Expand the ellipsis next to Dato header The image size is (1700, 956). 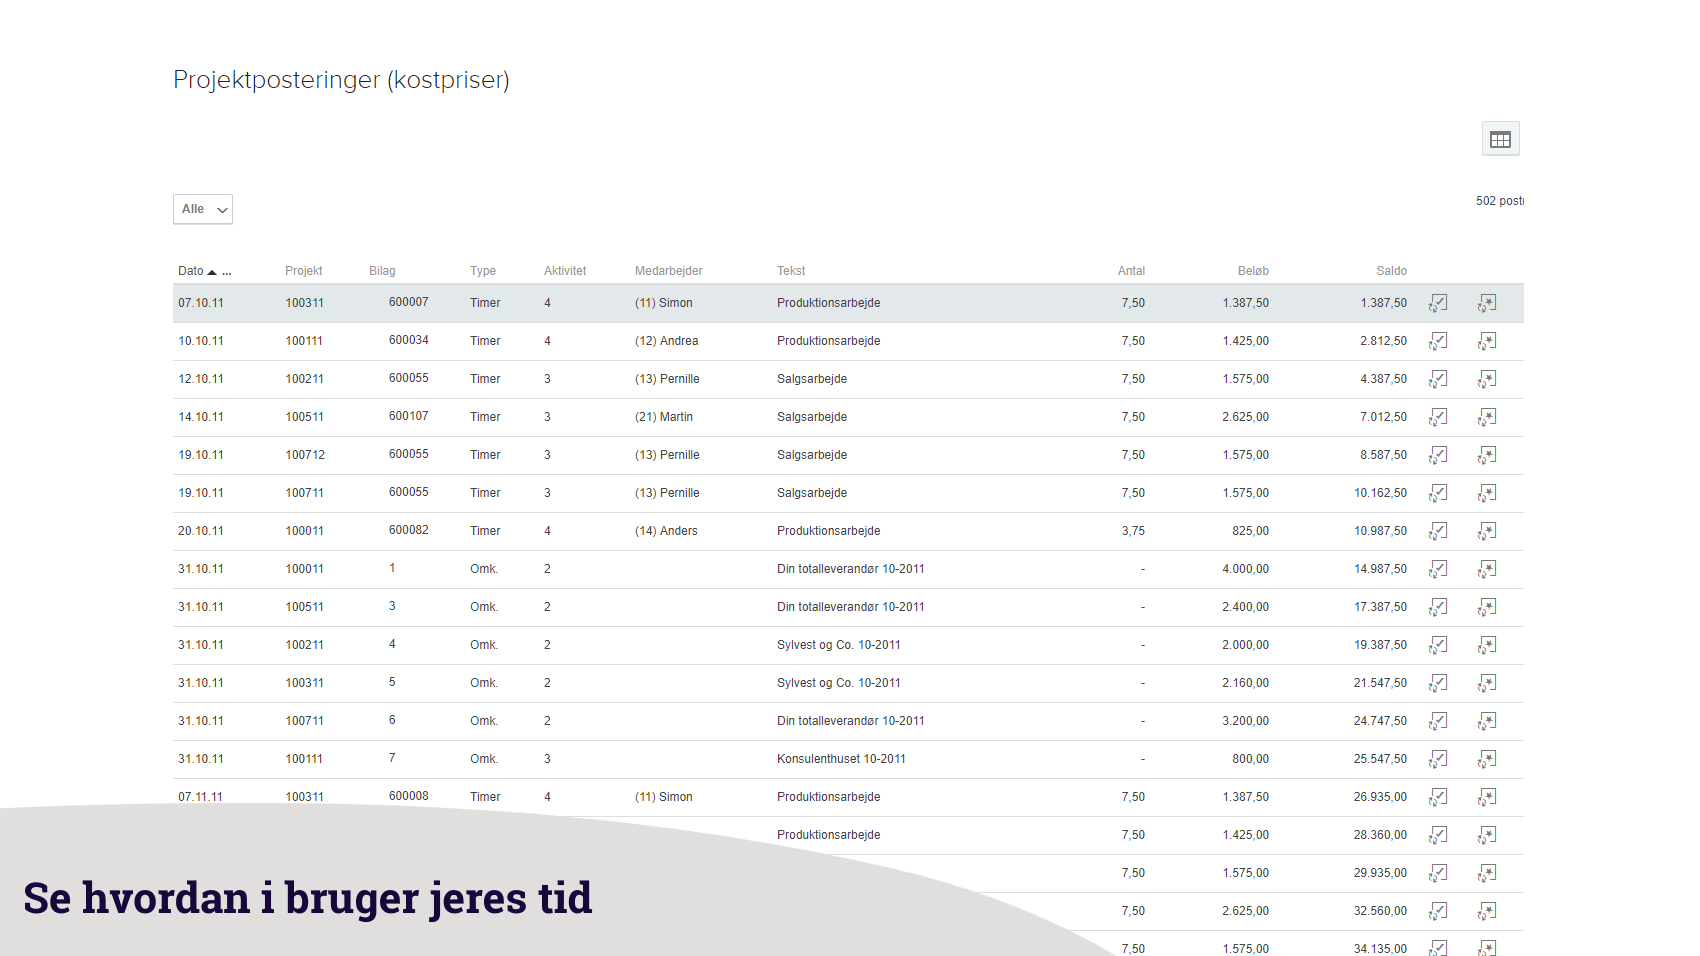click(227, 272)
